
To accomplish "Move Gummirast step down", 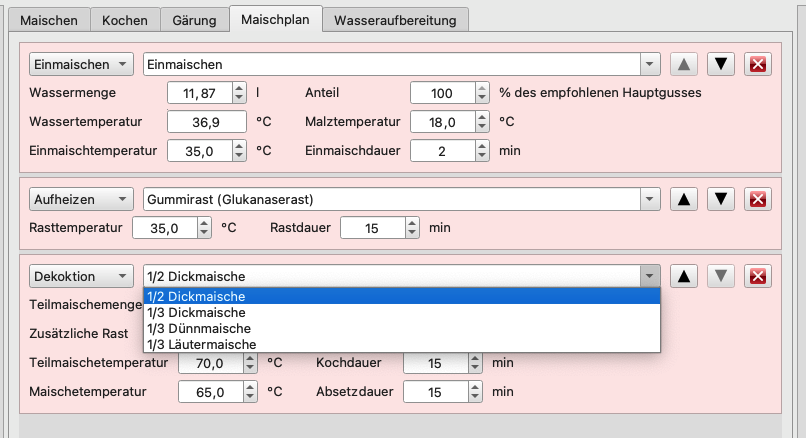I will click(721, 199).
